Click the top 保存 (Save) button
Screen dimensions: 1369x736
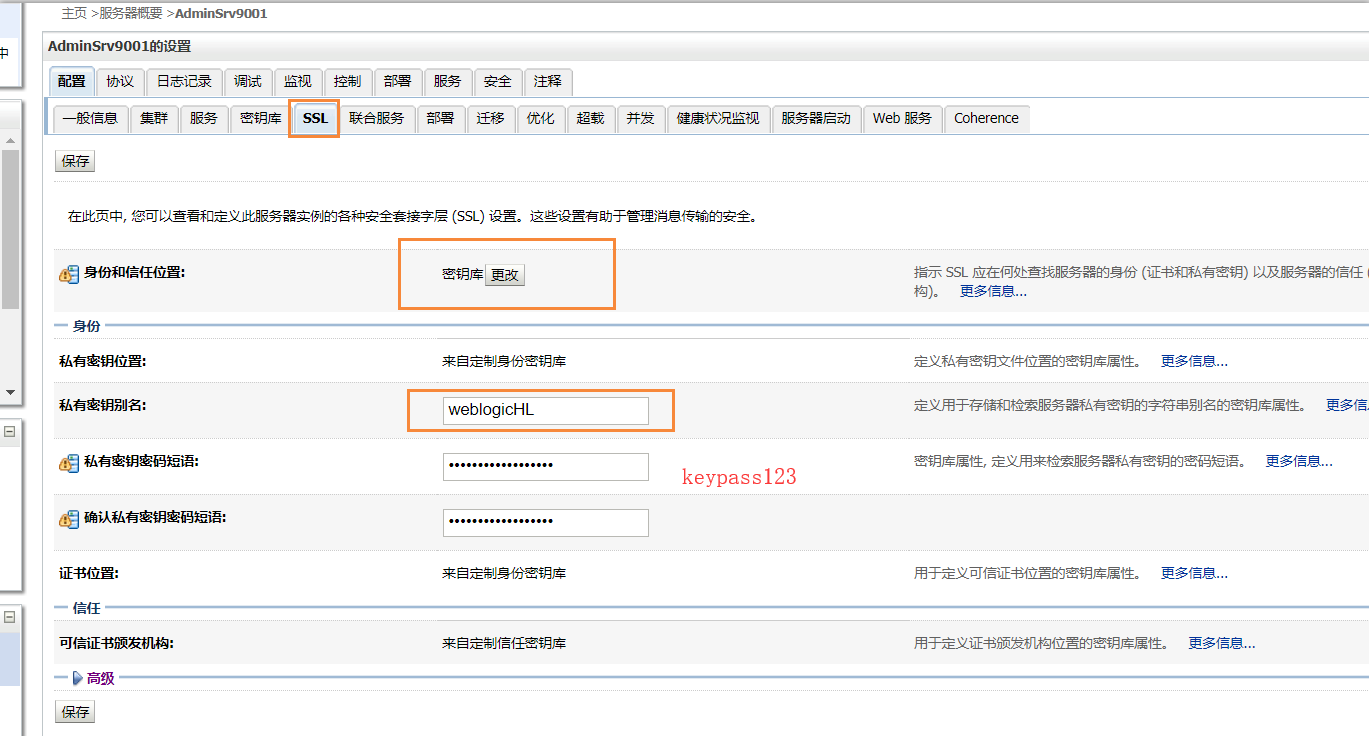(x=74, y=160)
